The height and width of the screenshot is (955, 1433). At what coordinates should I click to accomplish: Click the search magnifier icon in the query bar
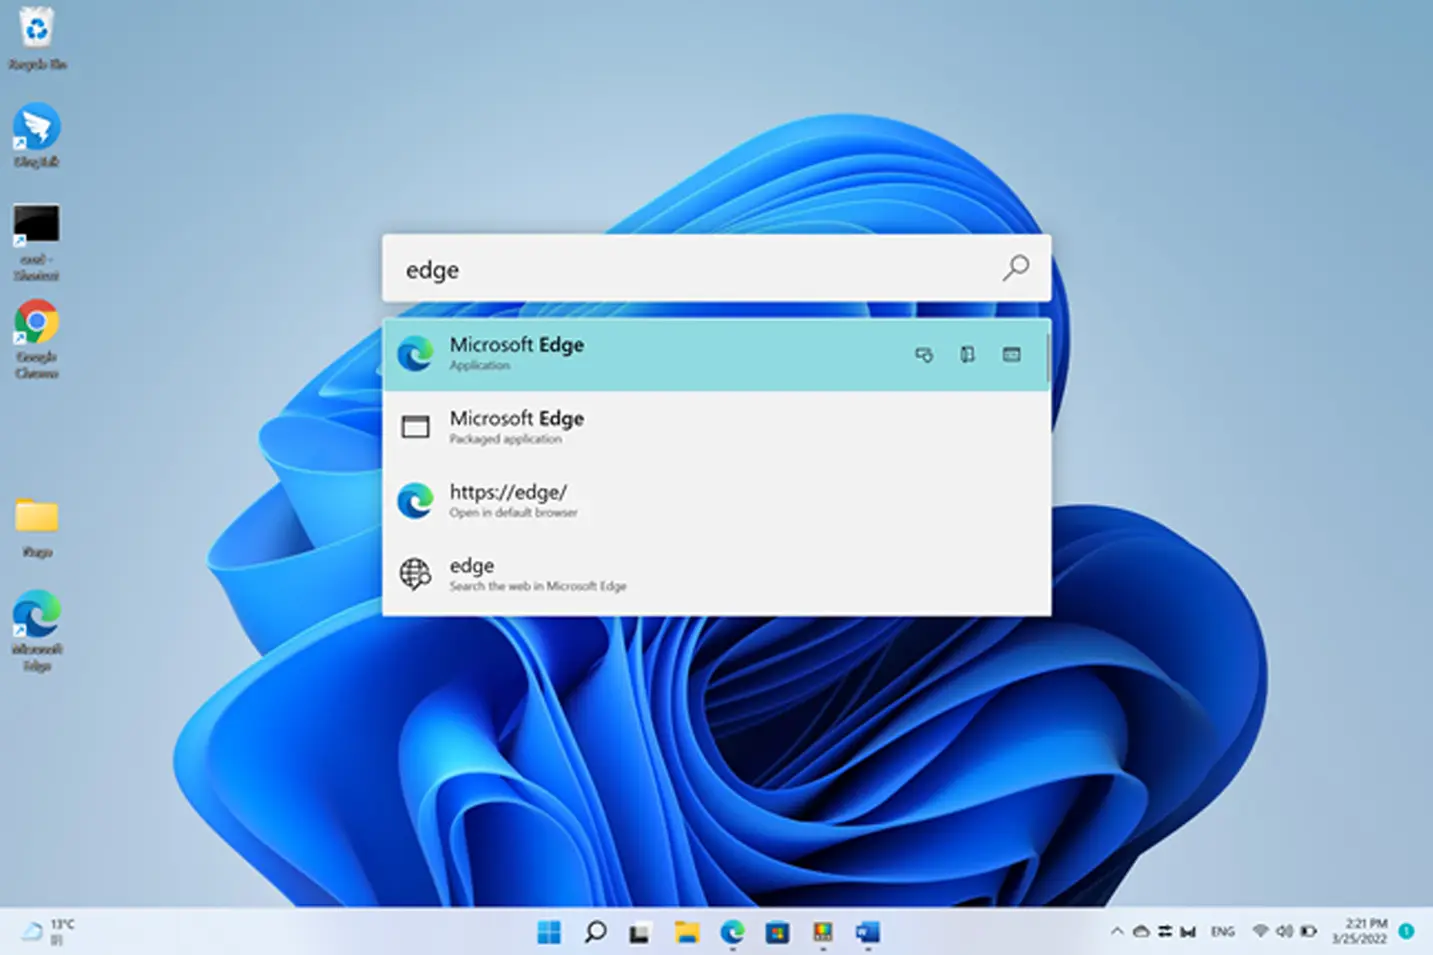click(1015, 268)
